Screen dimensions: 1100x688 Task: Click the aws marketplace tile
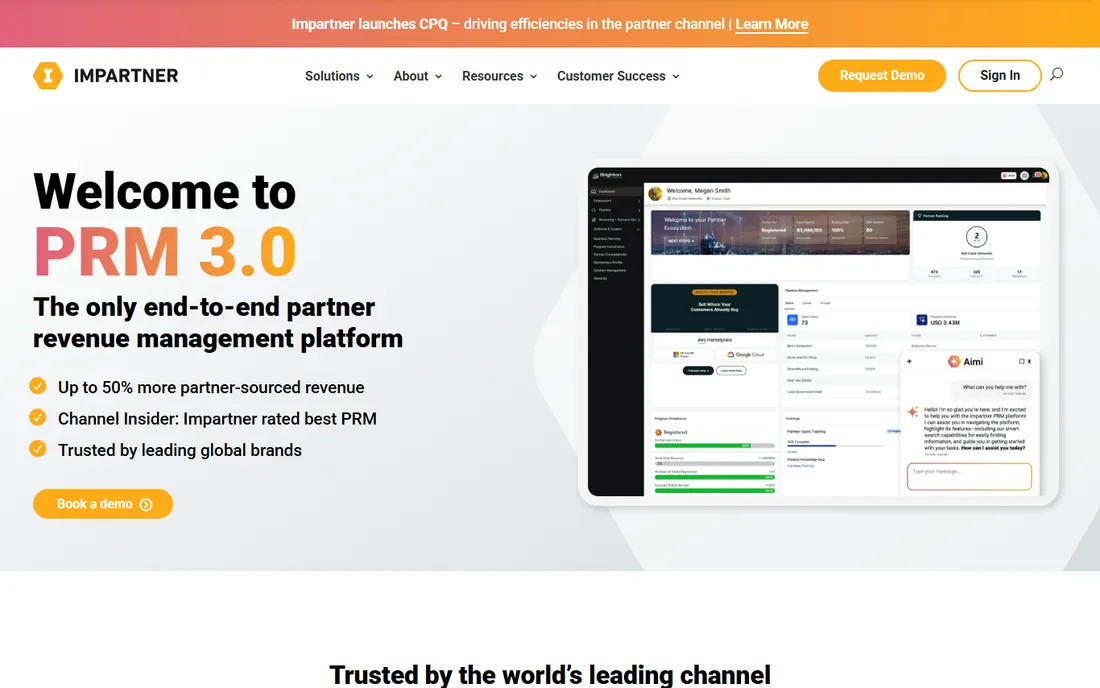point(714,340)
